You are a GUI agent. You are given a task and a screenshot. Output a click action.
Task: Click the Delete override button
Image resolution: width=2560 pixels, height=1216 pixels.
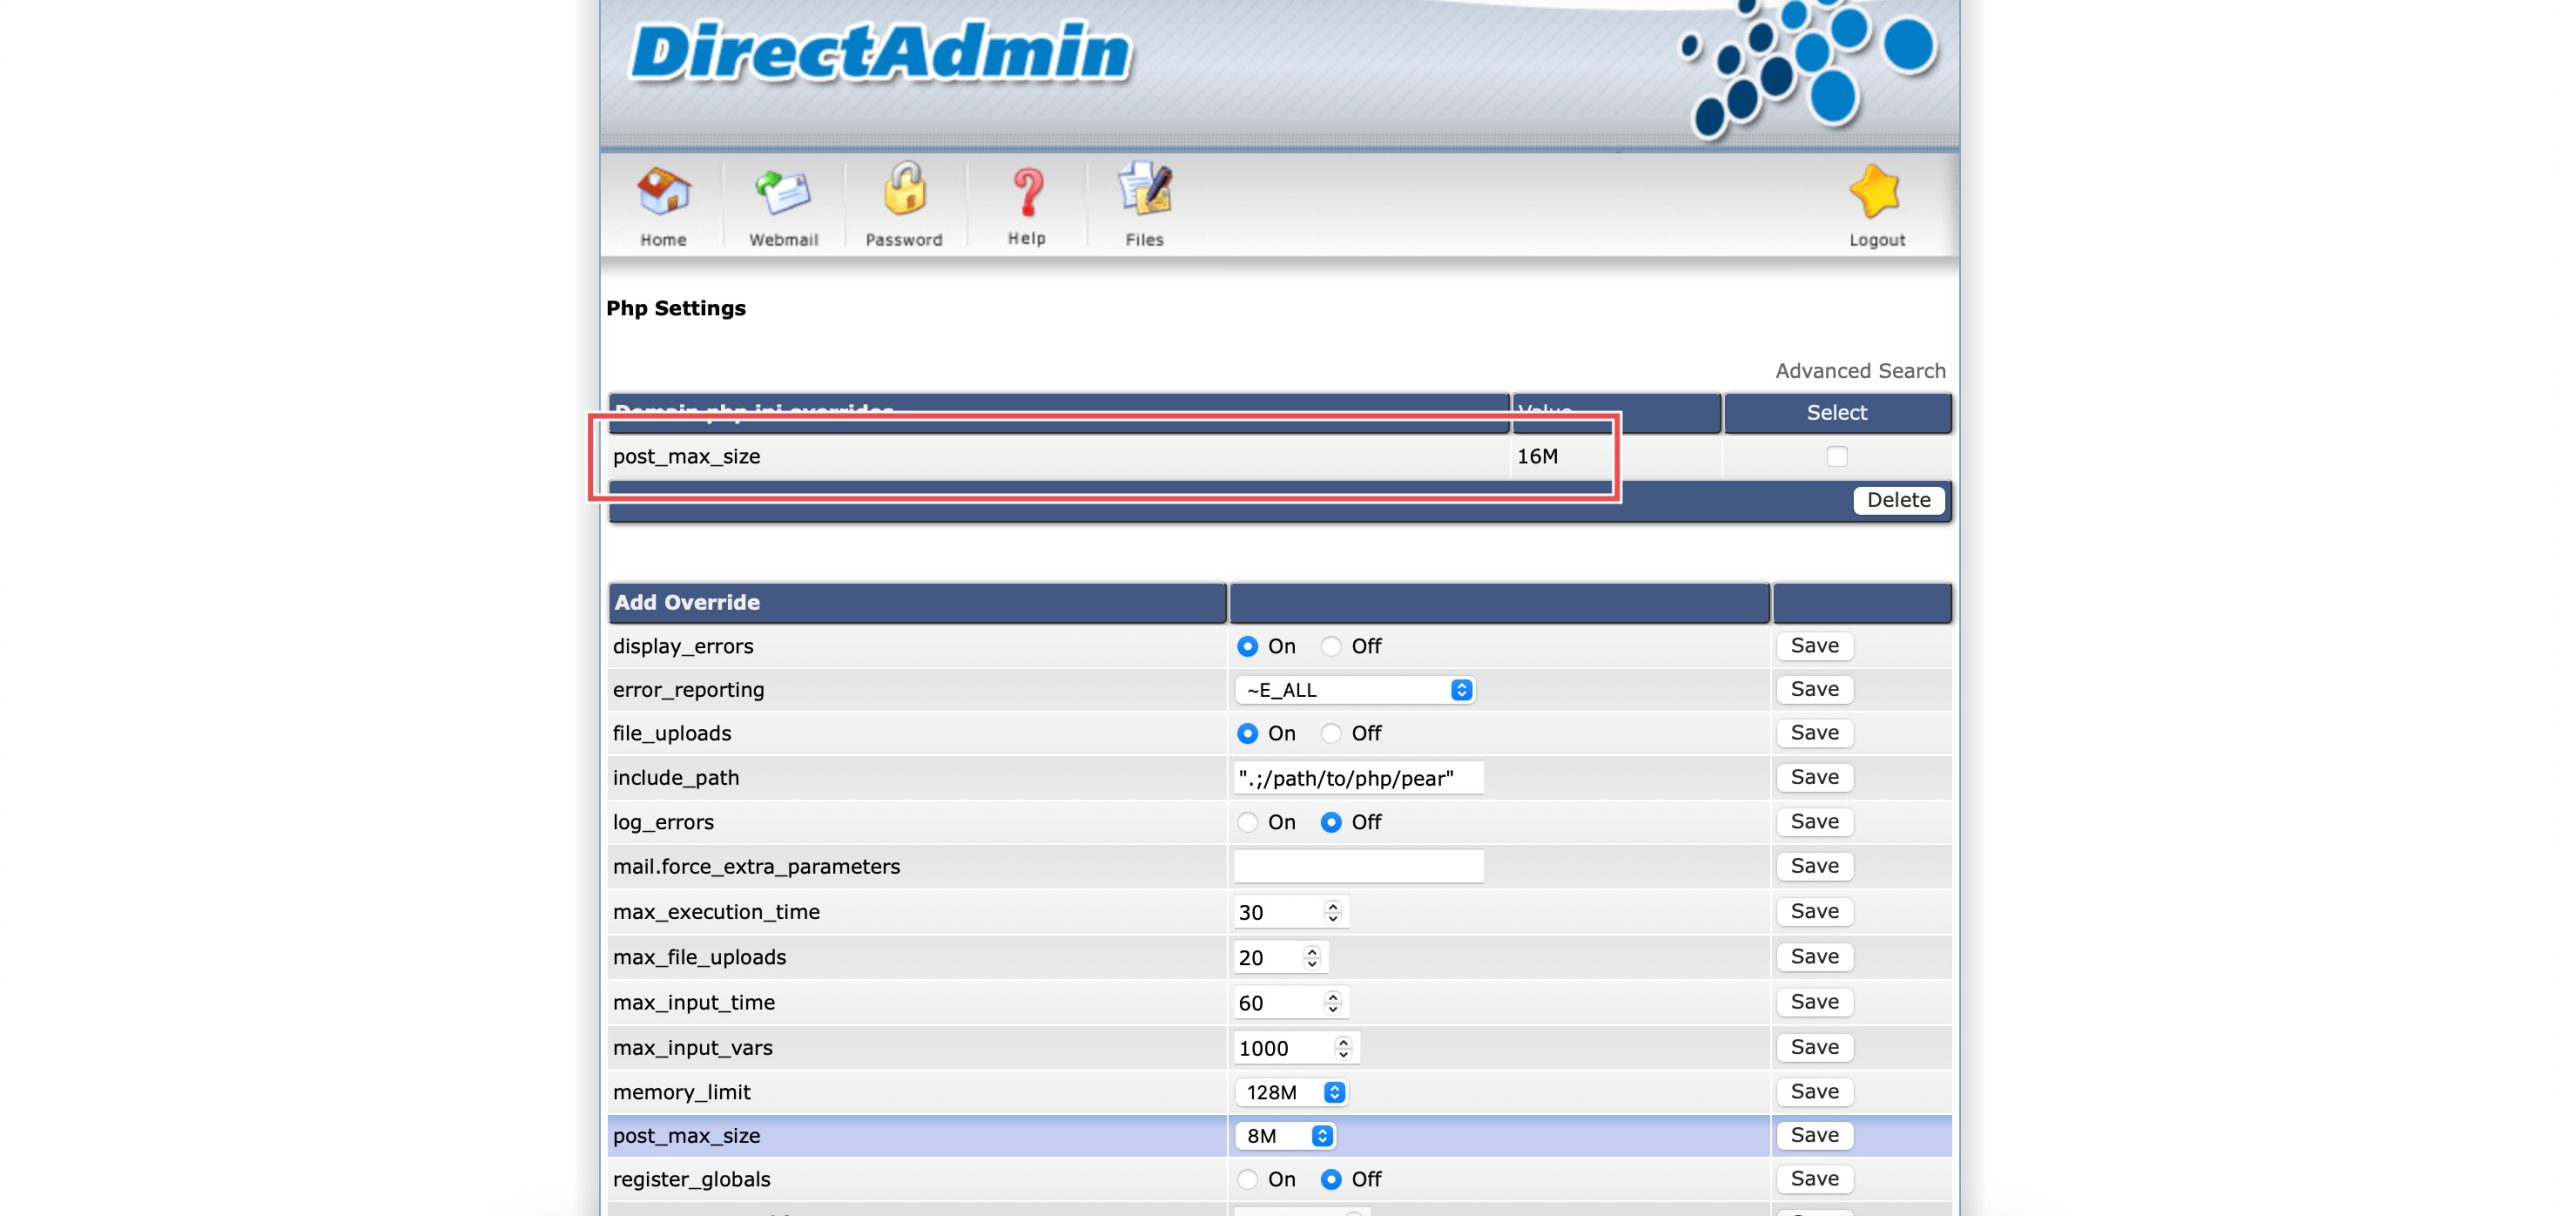(x=1898, y=500)
